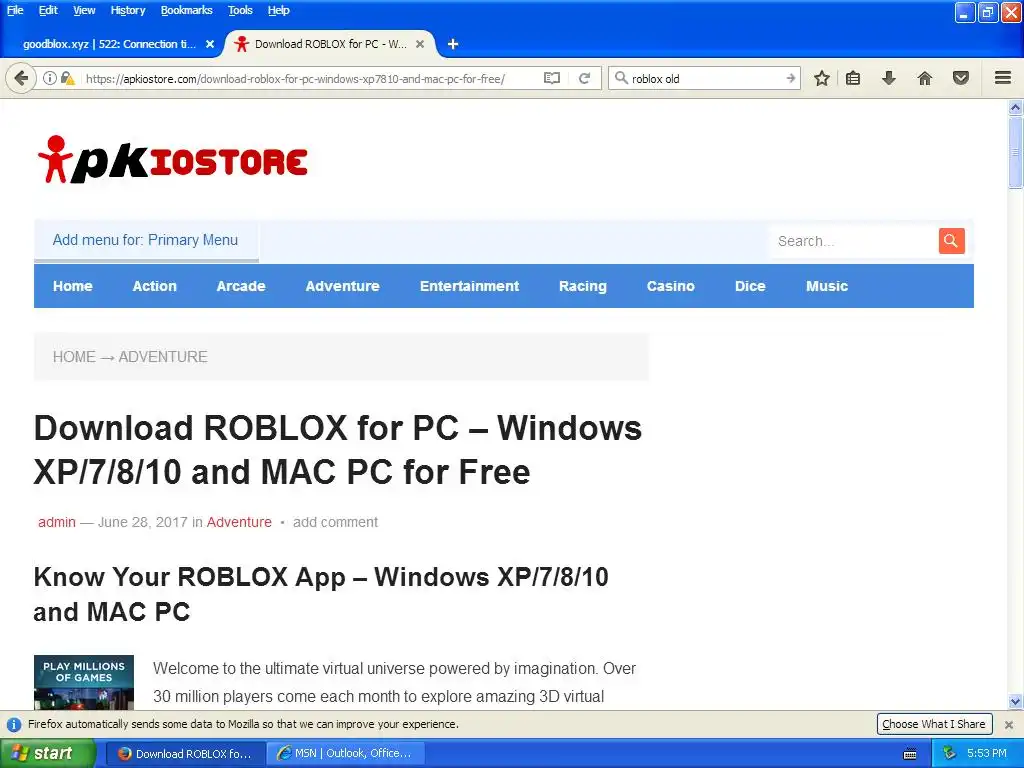Viewport: 1024px width, 768px height.
Task: Open the Bookmarks menu
Action: pos(186,10)
